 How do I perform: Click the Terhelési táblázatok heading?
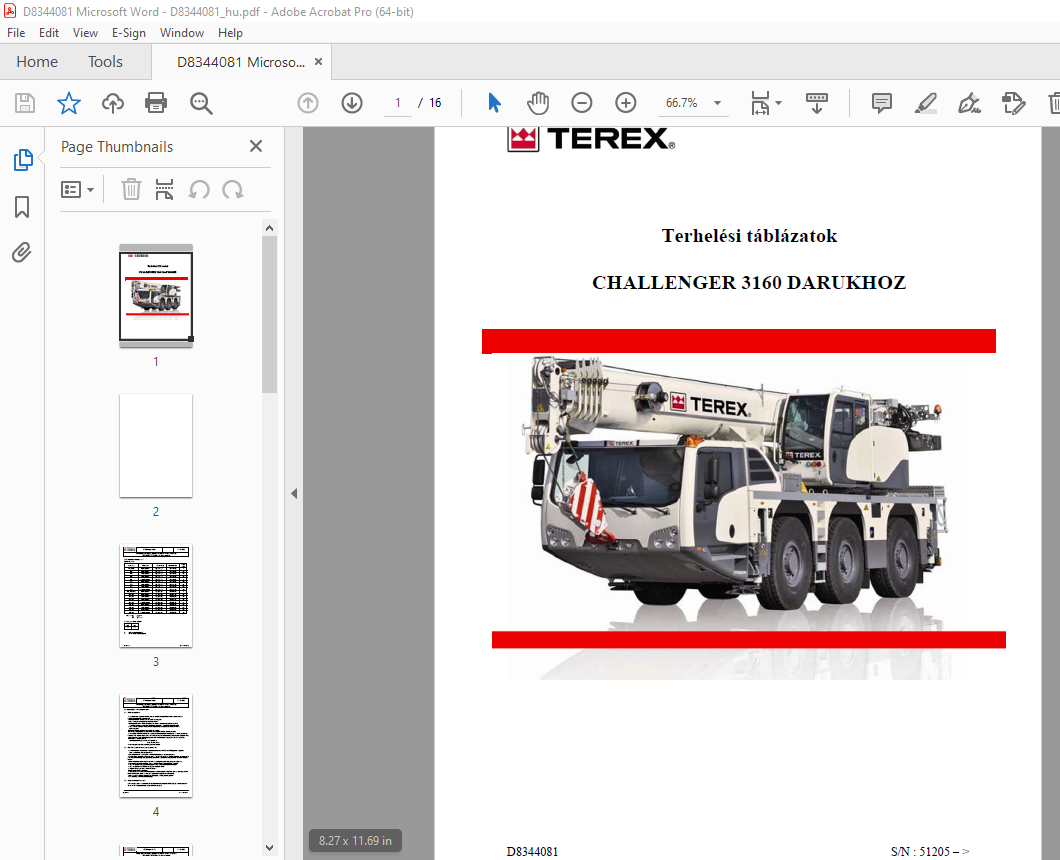click(x=749, y=235)
